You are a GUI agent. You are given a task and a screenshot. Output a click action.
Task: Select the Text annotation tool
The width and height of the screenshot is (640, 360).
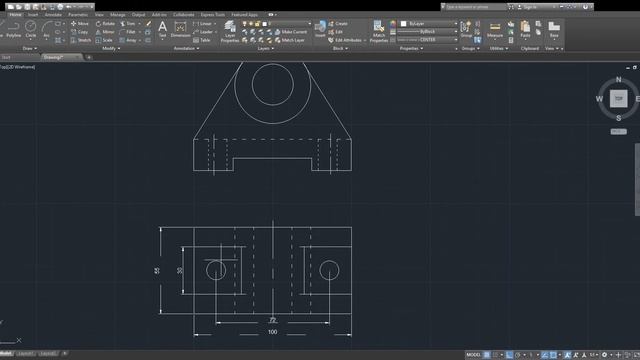point(162,29)
